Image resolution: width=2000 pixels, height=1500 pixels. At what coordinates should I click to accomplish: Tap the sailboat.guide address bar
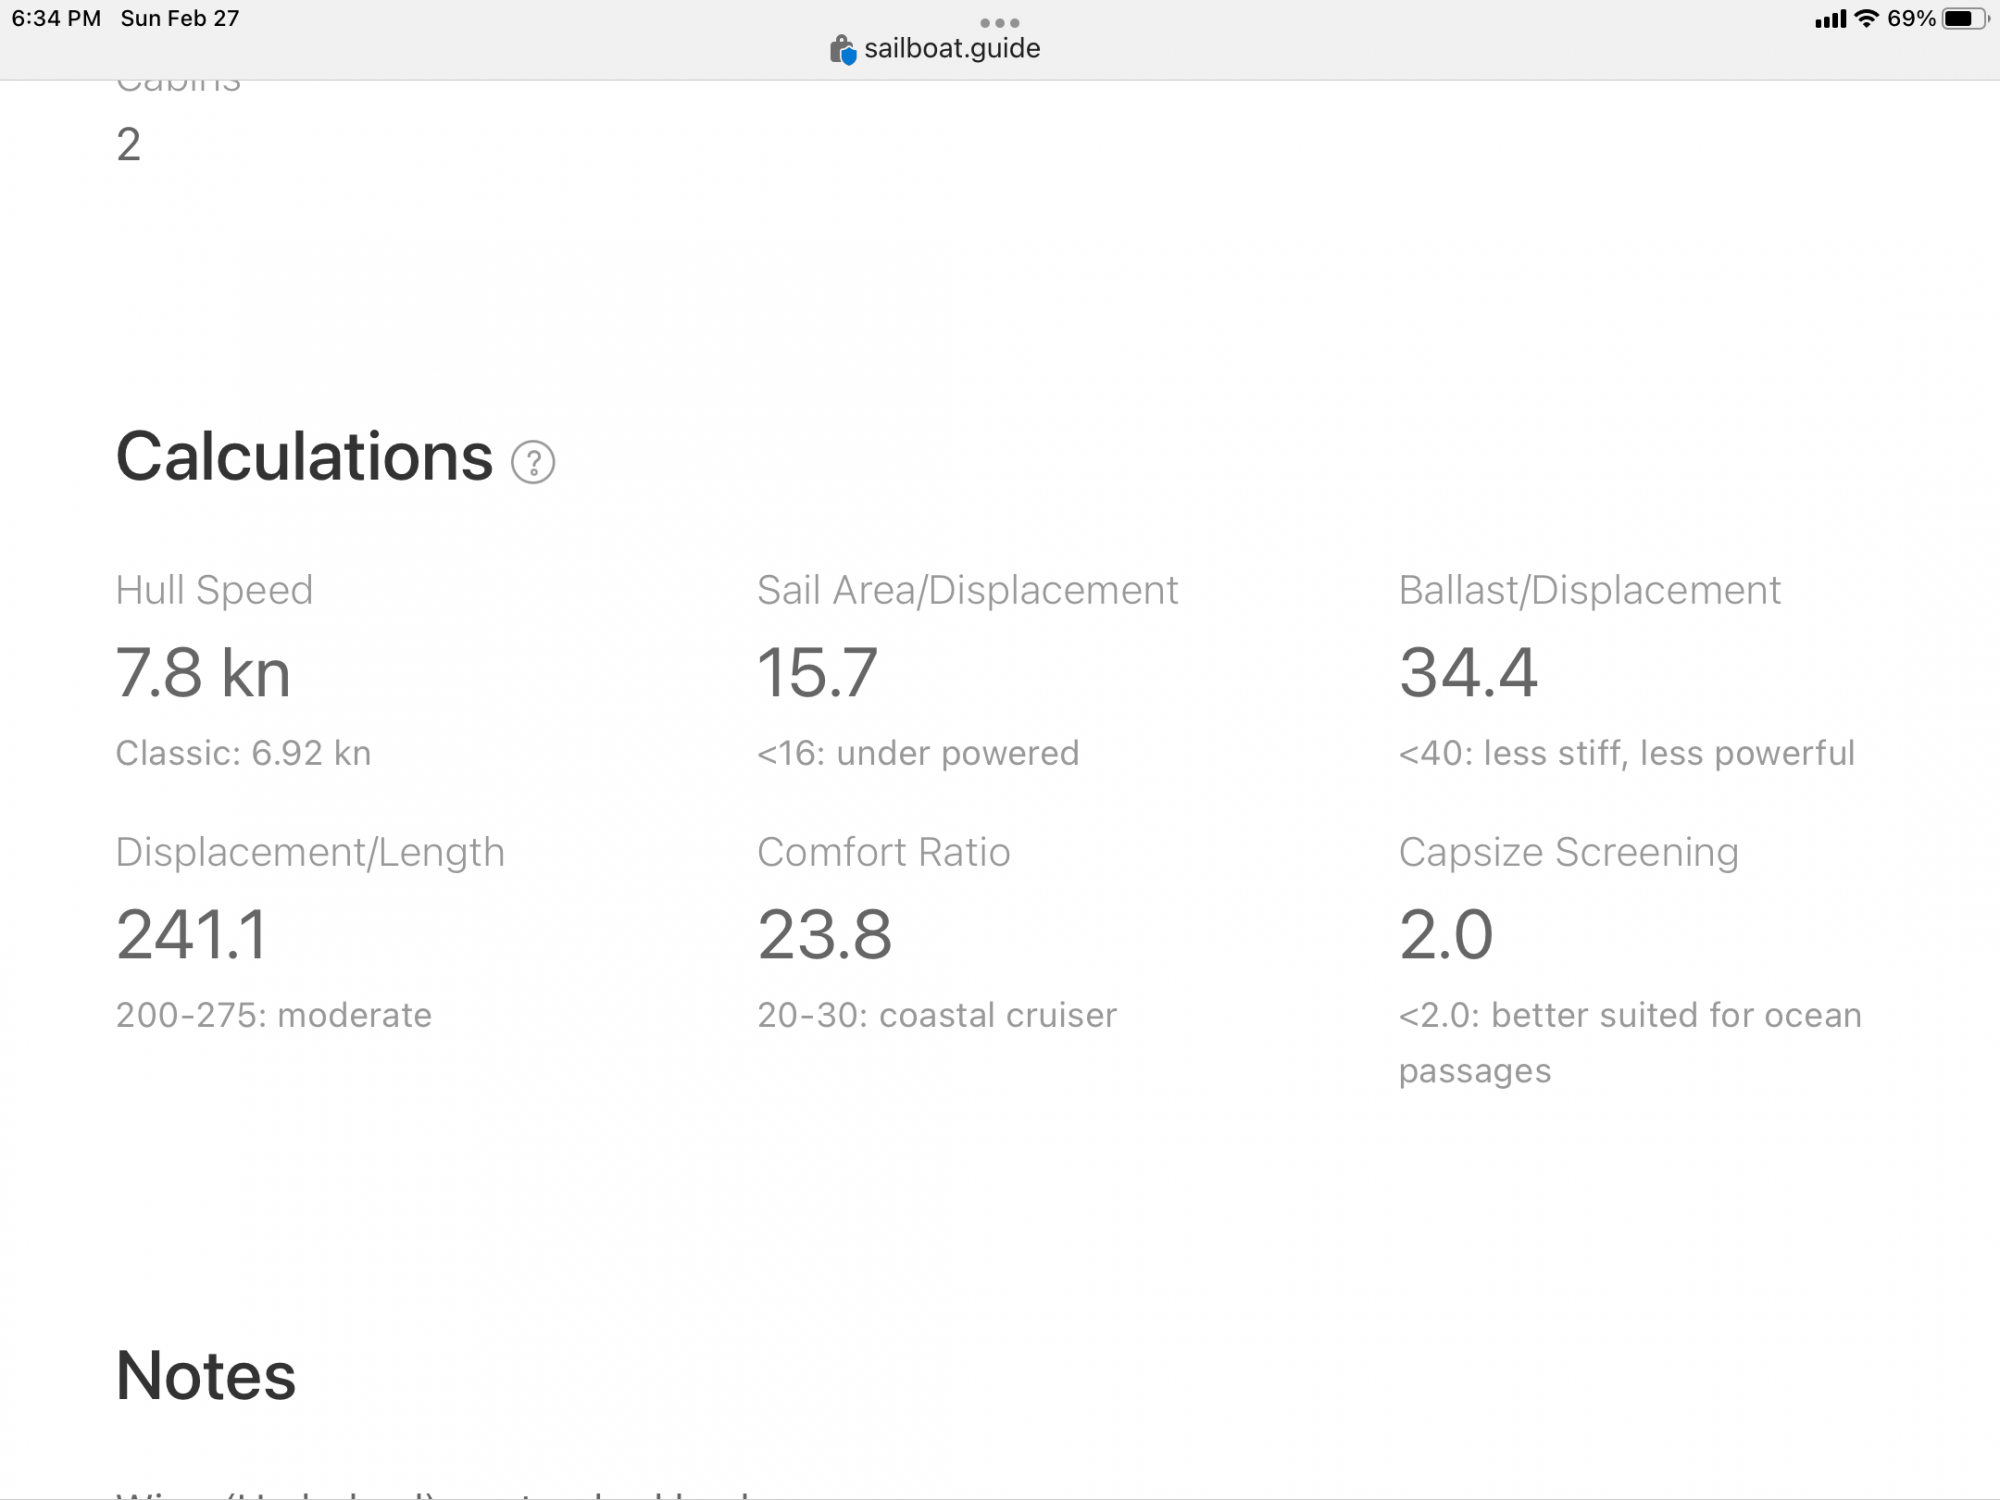pos(951,49)
